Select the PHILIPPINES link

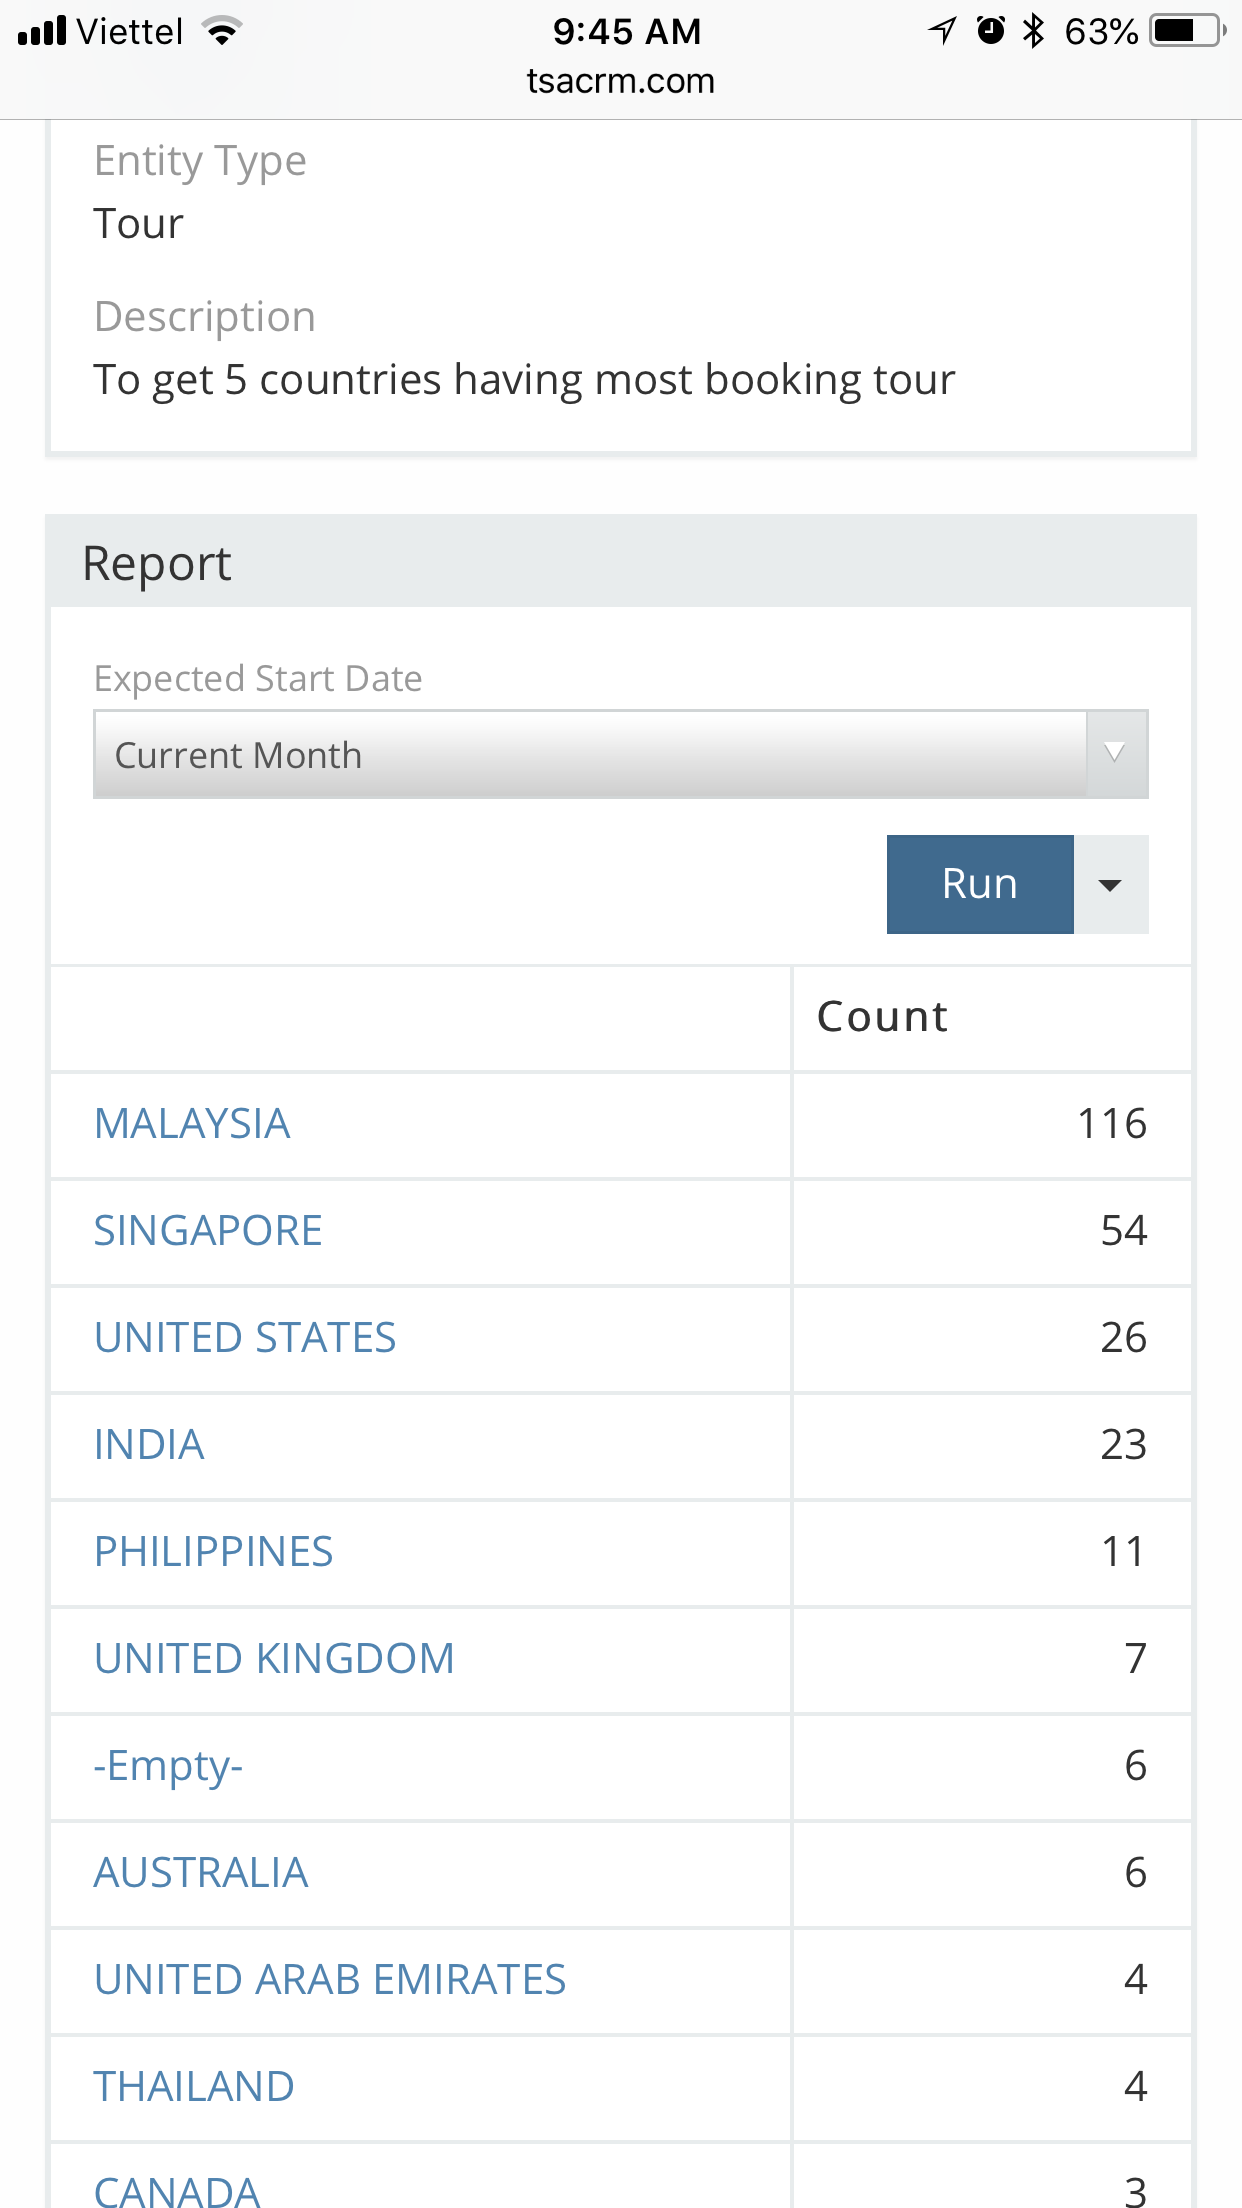tap(213, 1551)
